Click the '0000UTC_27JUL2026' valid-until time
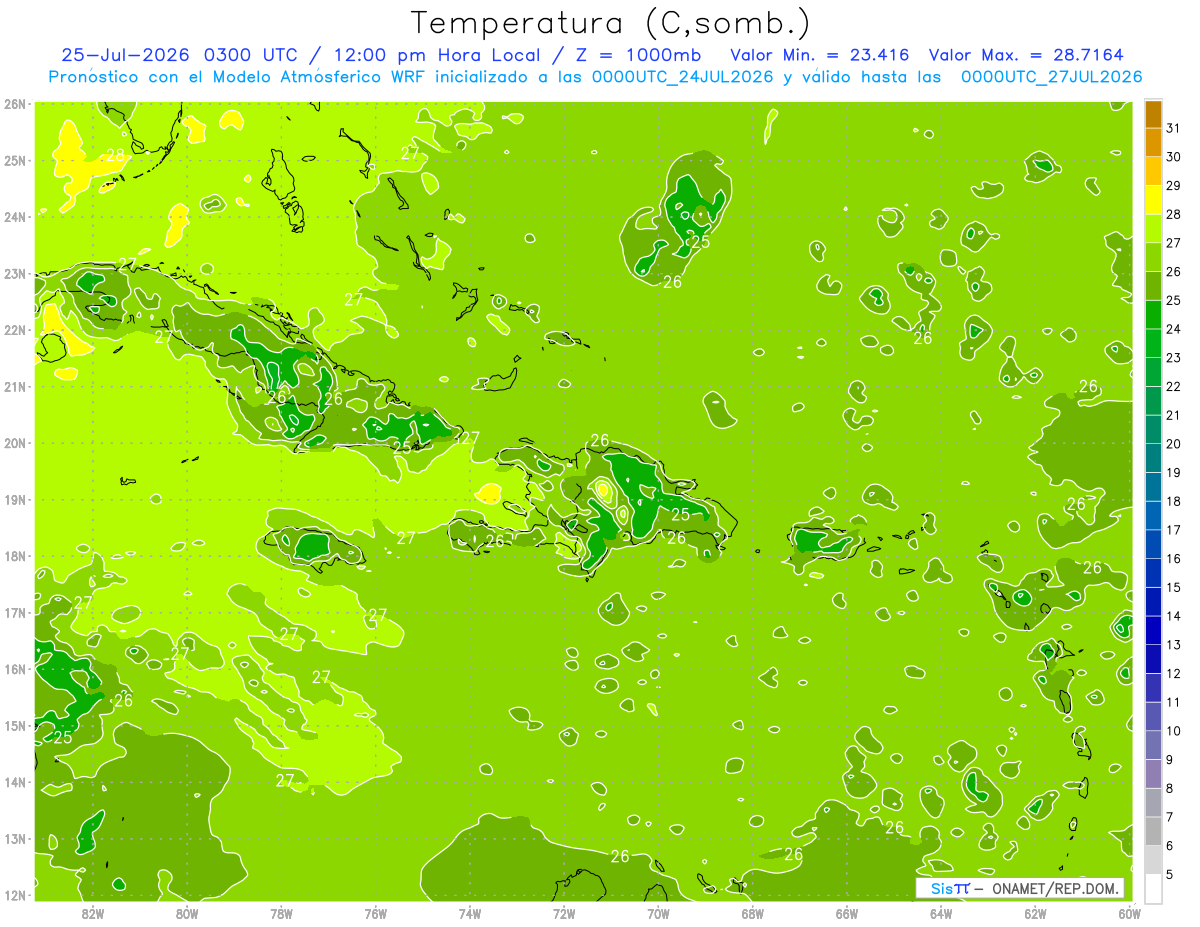Viewport: 1200px width, 927px height. pyautogui.click(x=1051, y=76)
